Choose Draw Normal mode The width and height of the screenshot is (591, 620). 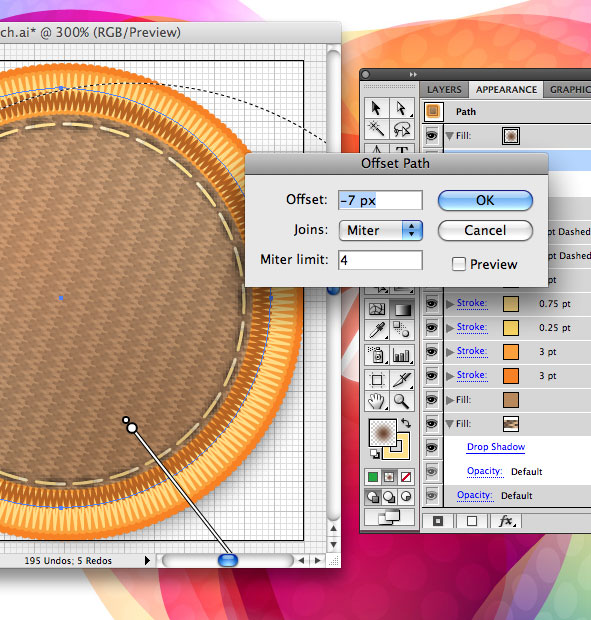click(x=372, y=497)
